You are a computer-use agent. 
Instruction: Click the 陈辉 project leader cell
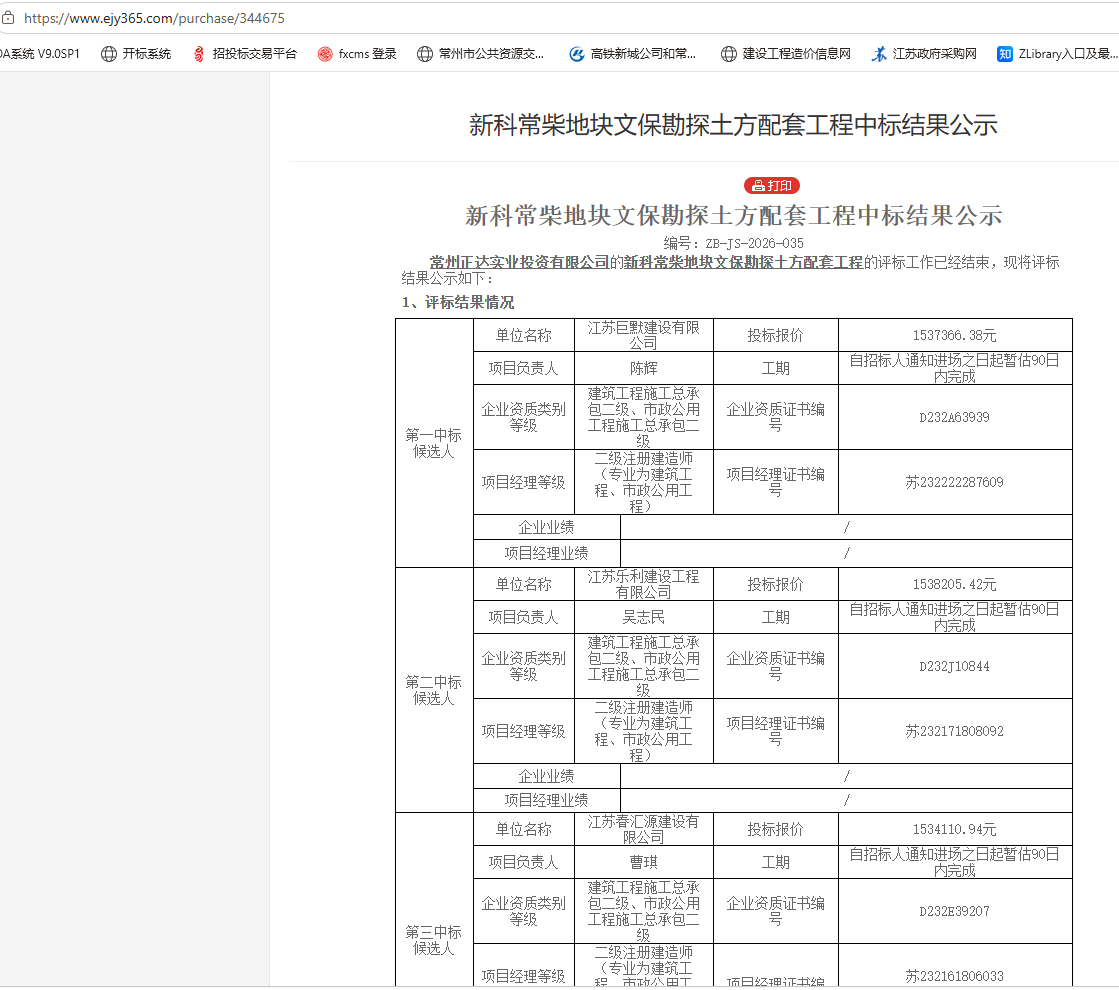coord(644,368)
